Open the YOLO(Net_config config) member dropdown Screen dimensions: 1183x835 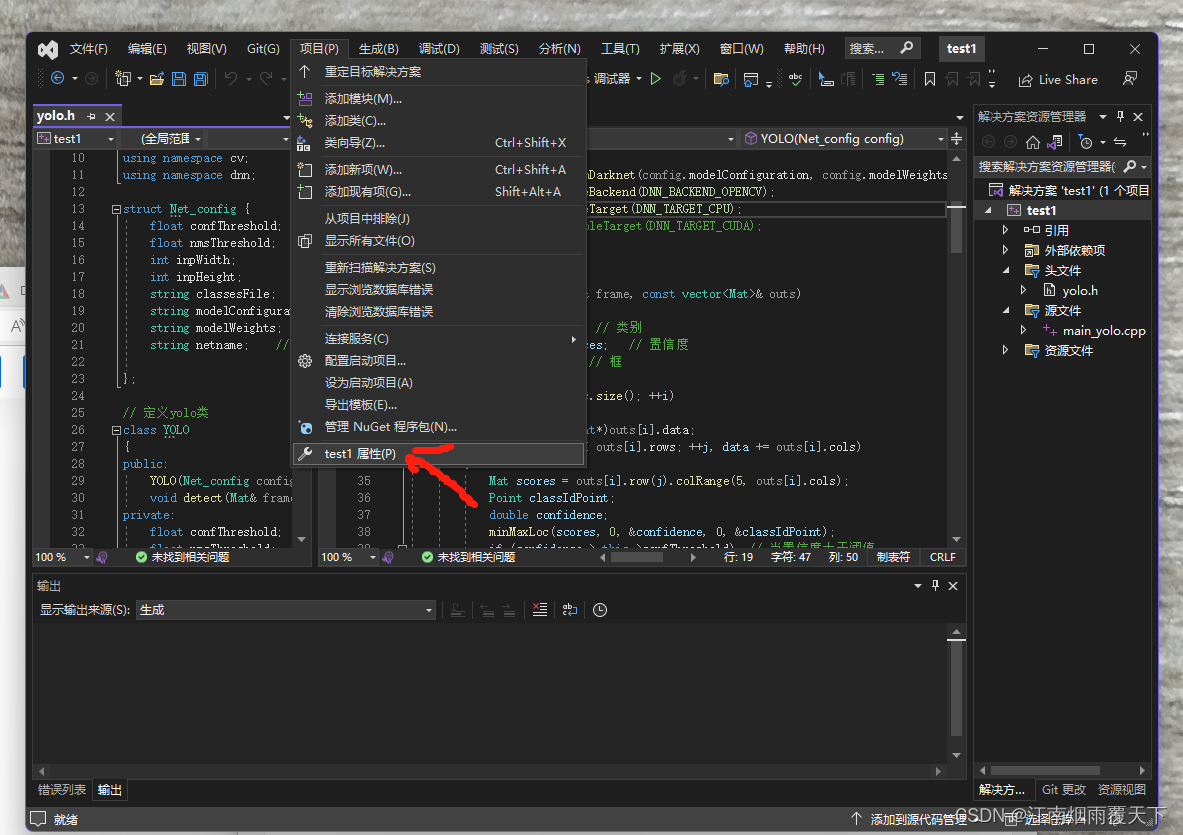(x=844, y=139)
